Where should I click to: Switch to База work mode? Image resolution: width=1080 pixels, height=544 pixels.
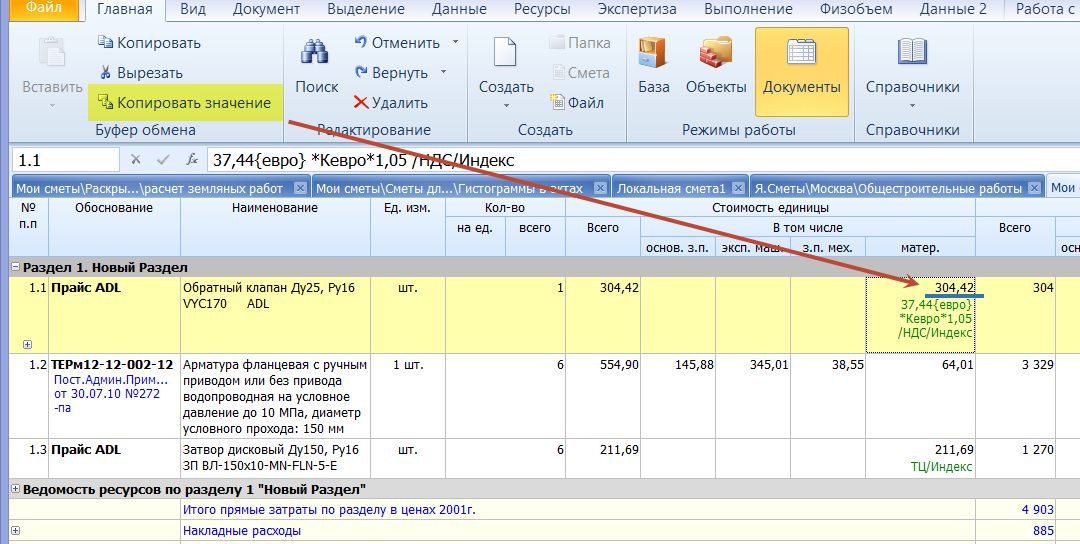click(x=654, y=65)
